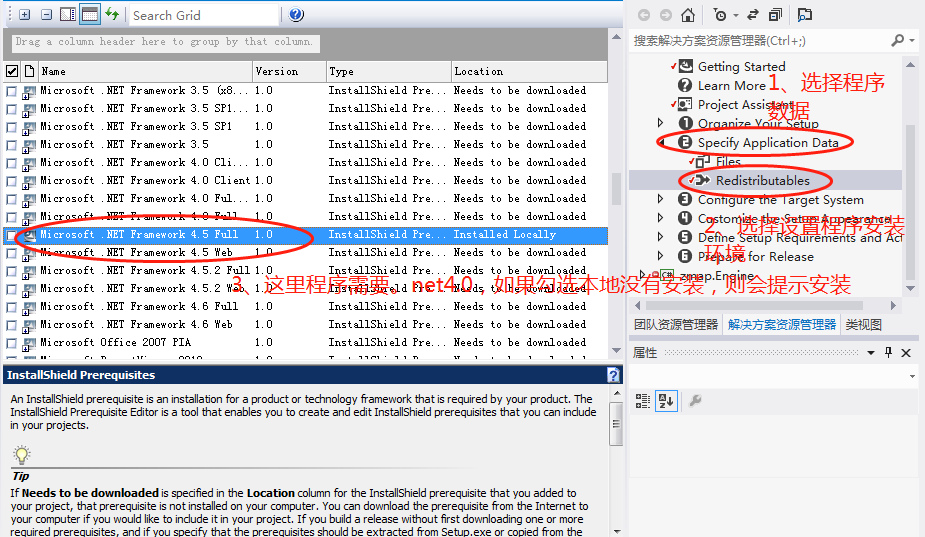
Task: Check the .NET Framework 4.6 Web checkbox
Action: coord(11,325)
